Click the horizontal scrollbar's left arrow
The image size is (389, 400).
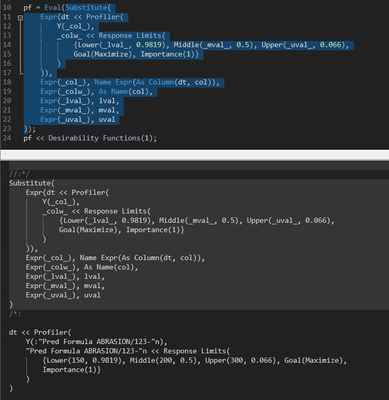tap(4, 155)
